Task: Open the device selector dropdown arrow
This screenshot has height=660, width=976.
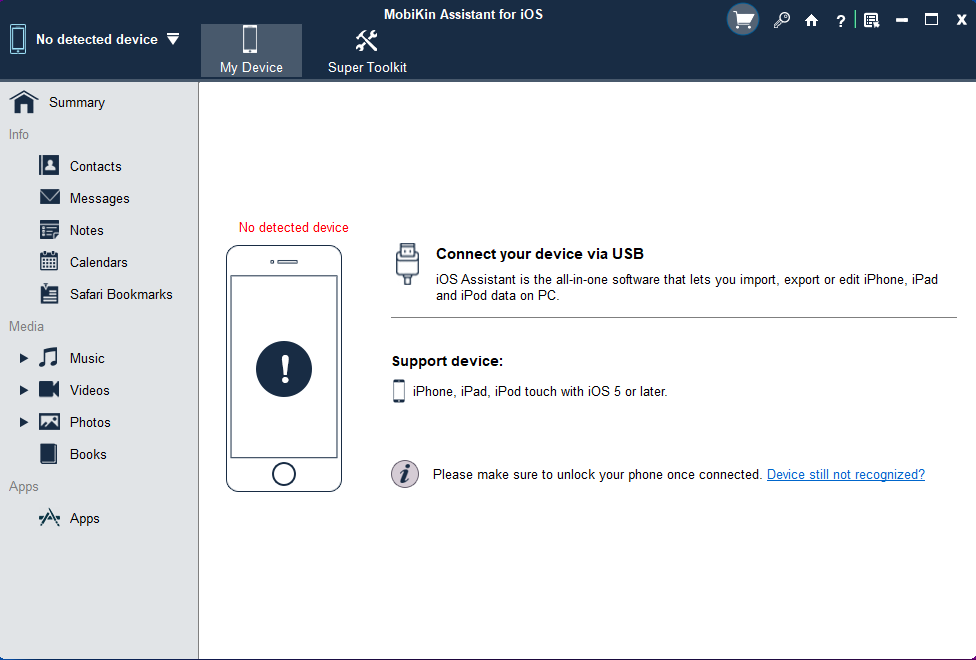Action: pos(173,39)
